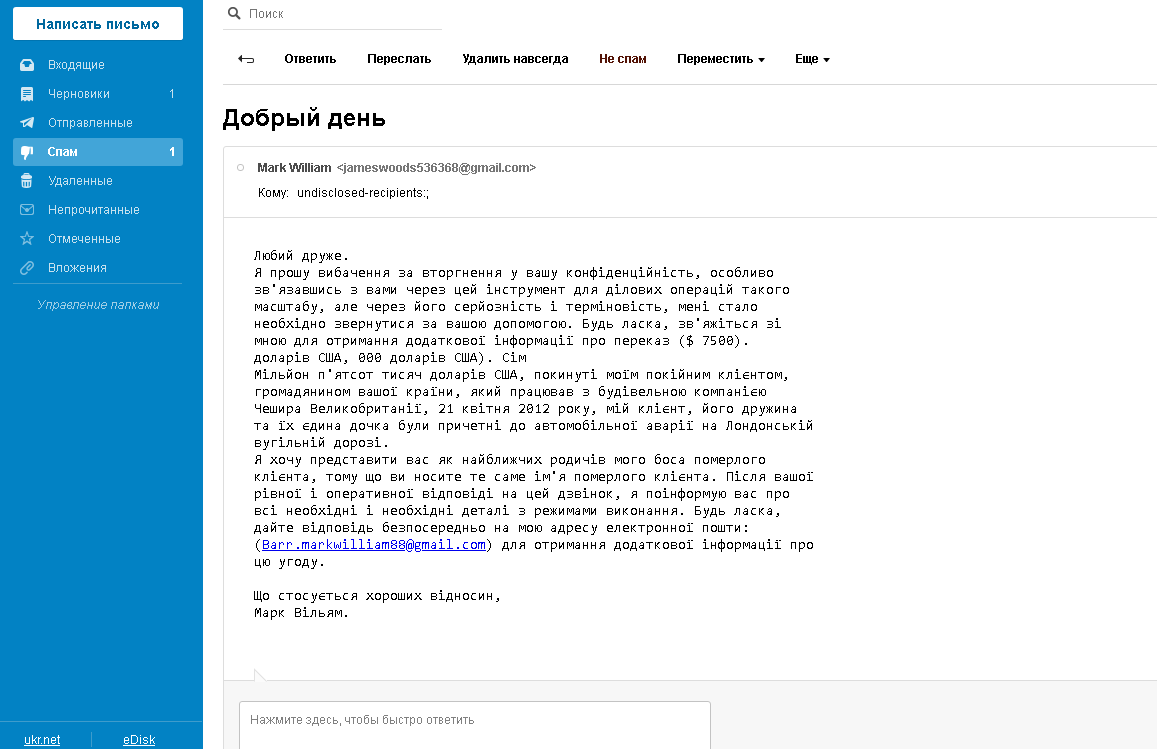Viewport: 1157px width, 749px height.
Task: Click Ответить to reply
Action: coord(310,59)
